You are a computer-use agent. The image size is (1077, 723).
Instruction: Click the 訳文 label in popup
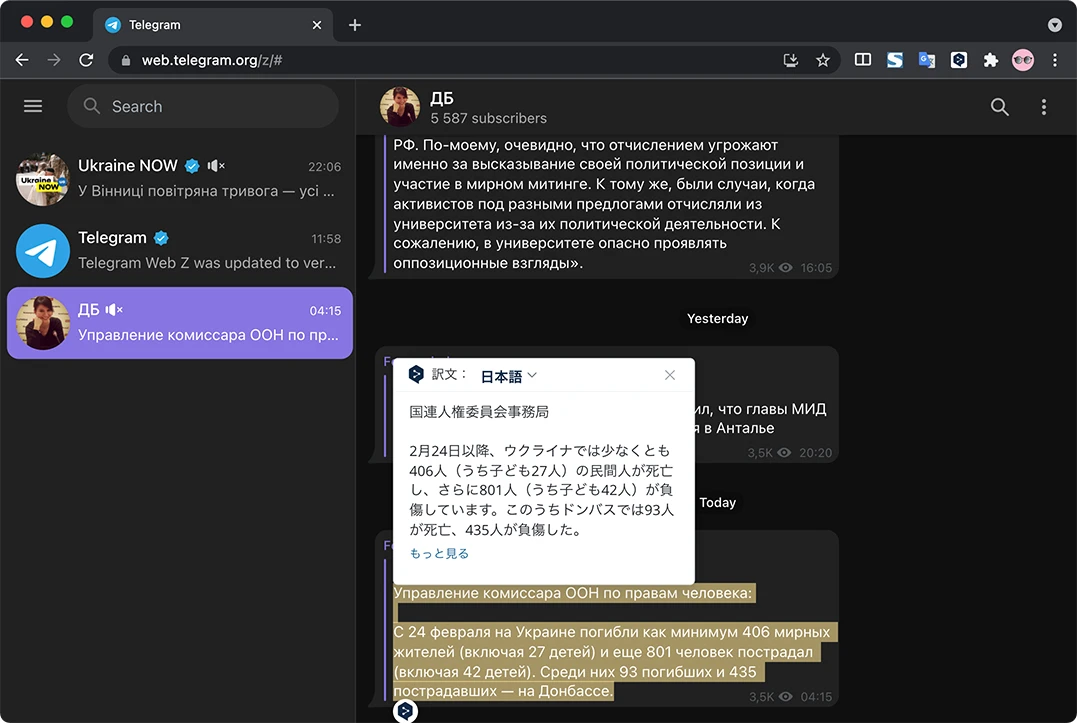pyautogui.click(x=449, y=374)
